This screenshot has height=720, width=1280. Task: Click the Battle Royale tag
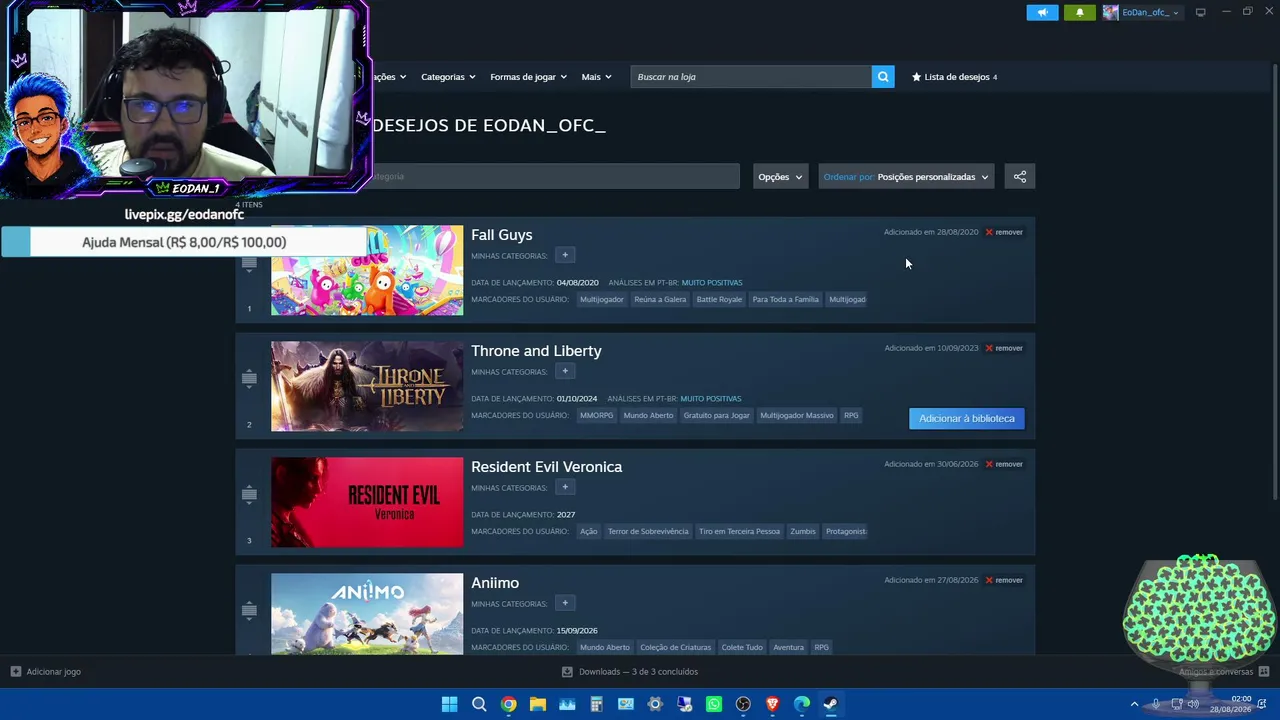point(719,300)
